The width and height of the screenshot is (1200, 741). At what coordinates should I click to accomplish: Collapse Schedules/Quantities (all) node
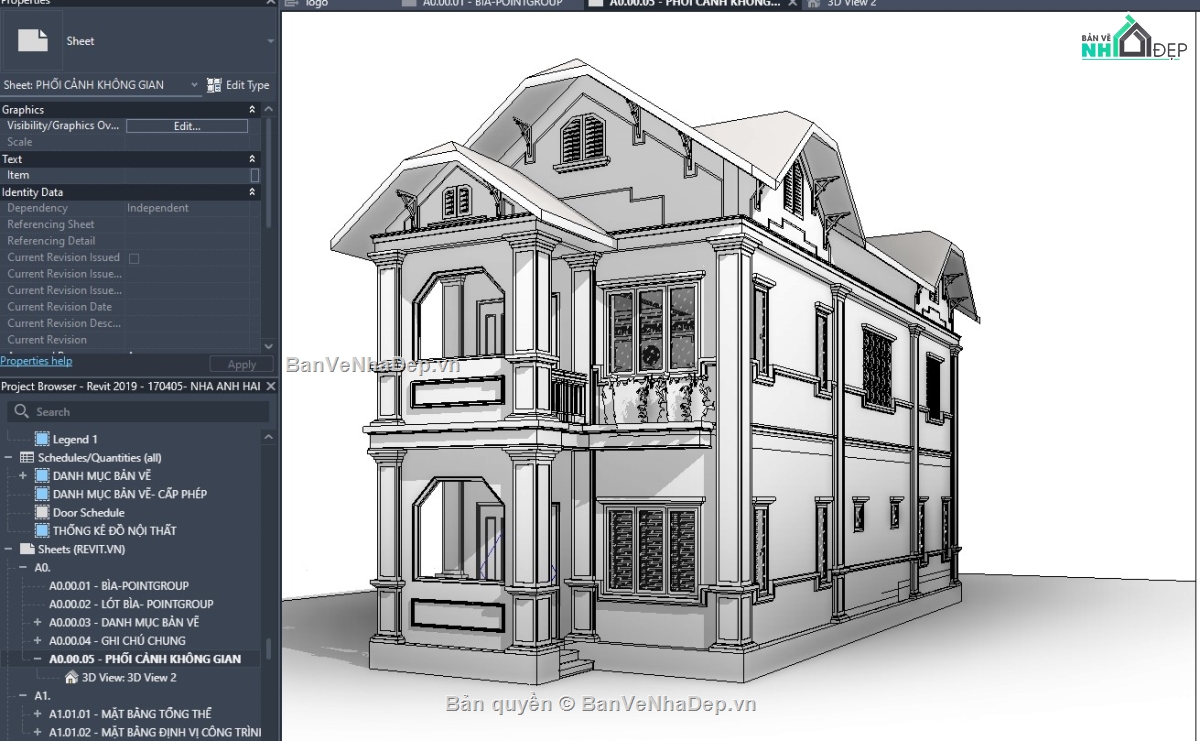click(x=8, y=457)
